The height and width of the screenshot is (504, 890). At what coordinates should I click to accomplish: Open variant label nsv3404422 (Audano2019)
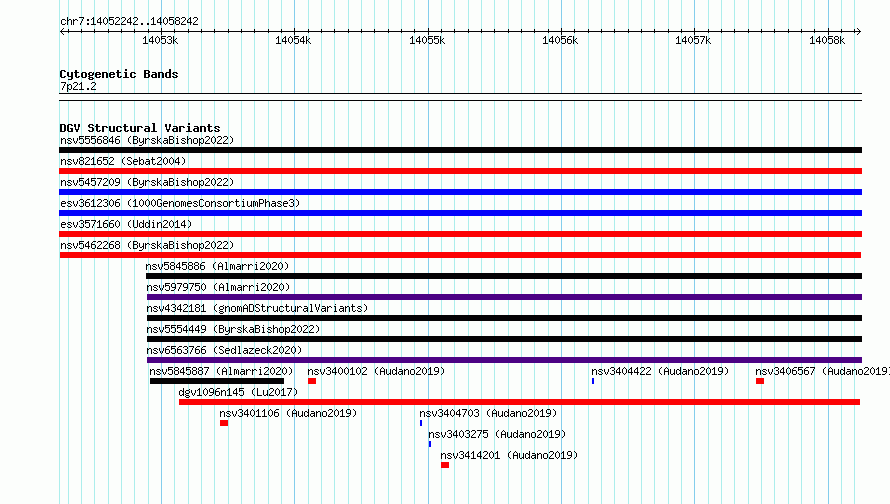pos(660,371)
